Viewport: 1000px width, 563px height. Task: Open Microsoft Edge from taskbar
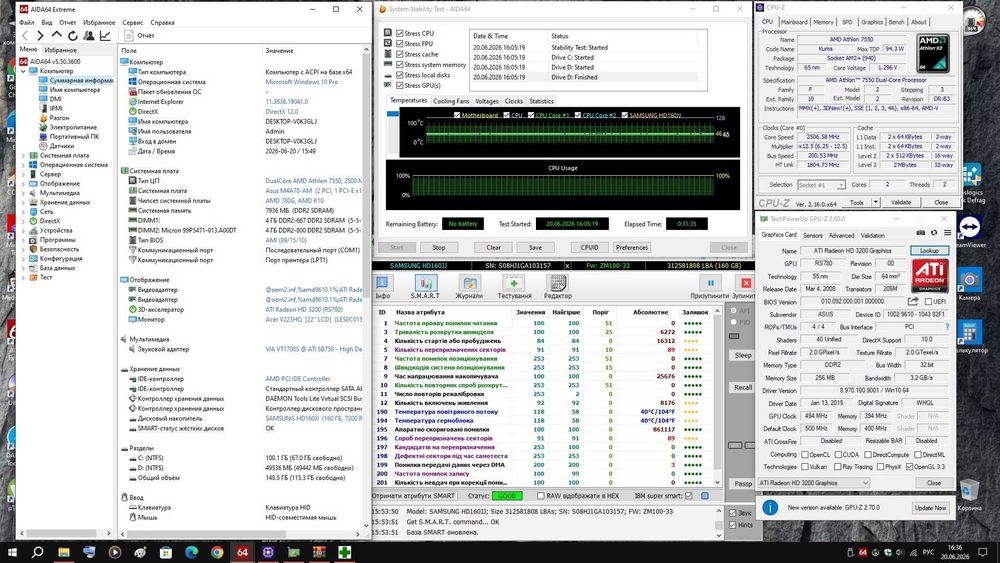pyautogui.click(x=191, y=552)
